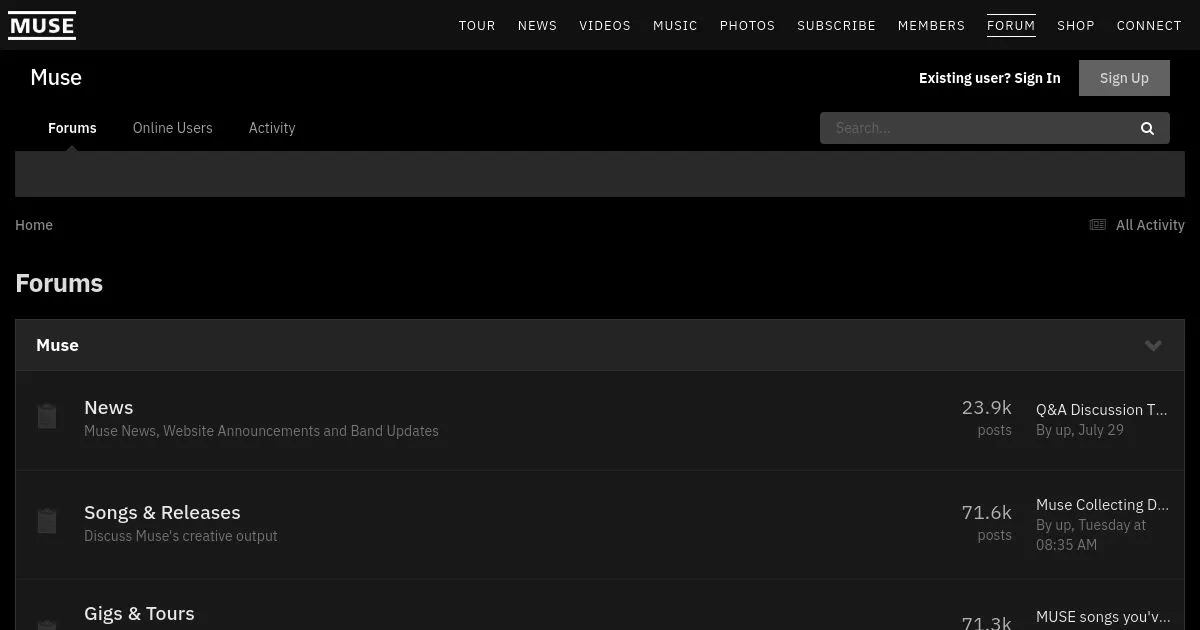
Task: Open the MUSE songs you've latest topic
Action: pos(1103,617)
